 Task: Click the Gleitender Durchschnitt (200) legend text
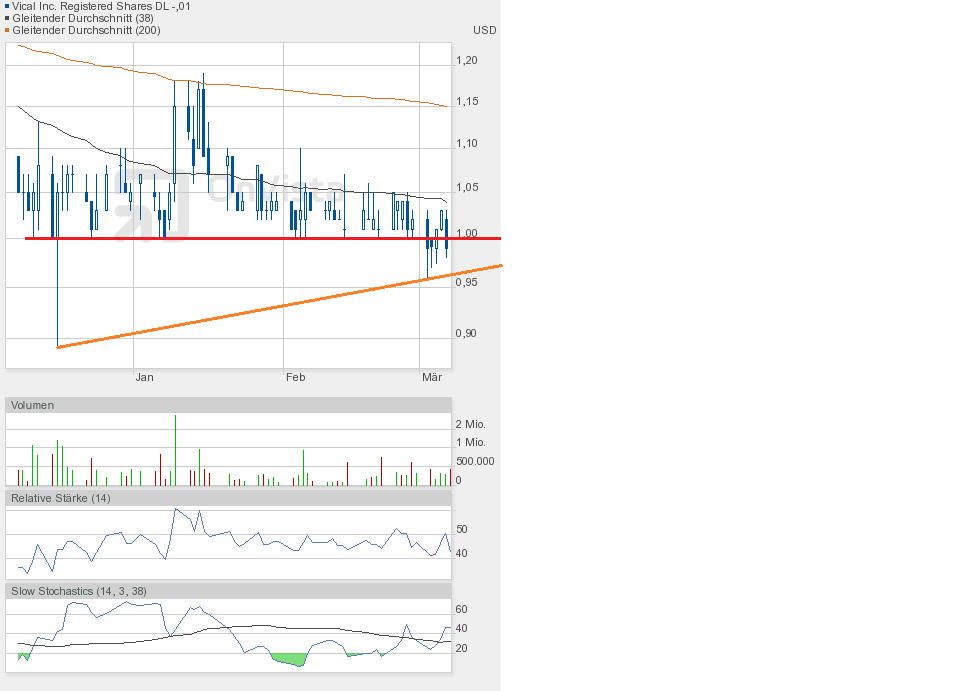click(x=88, y=30)
